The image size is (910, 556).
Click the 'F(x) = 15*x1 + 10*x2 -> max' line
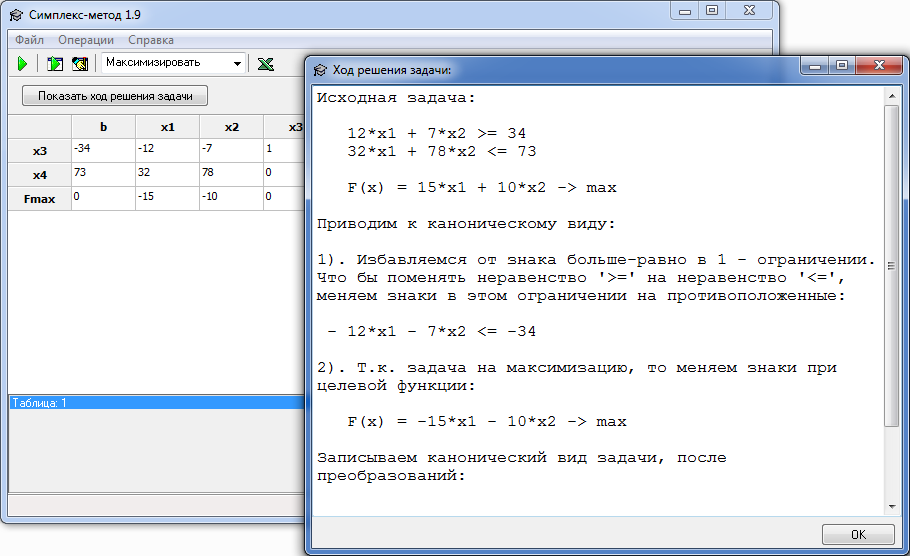[x=482, y=187]
